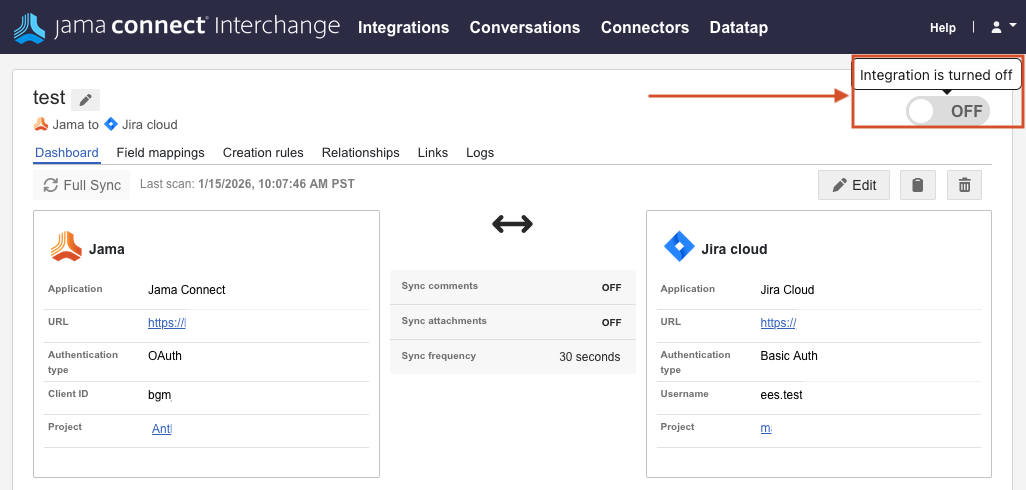Screen dimensions: 1026x490
Task: Delete the integration using trash icon
Action: coord(964,185)
